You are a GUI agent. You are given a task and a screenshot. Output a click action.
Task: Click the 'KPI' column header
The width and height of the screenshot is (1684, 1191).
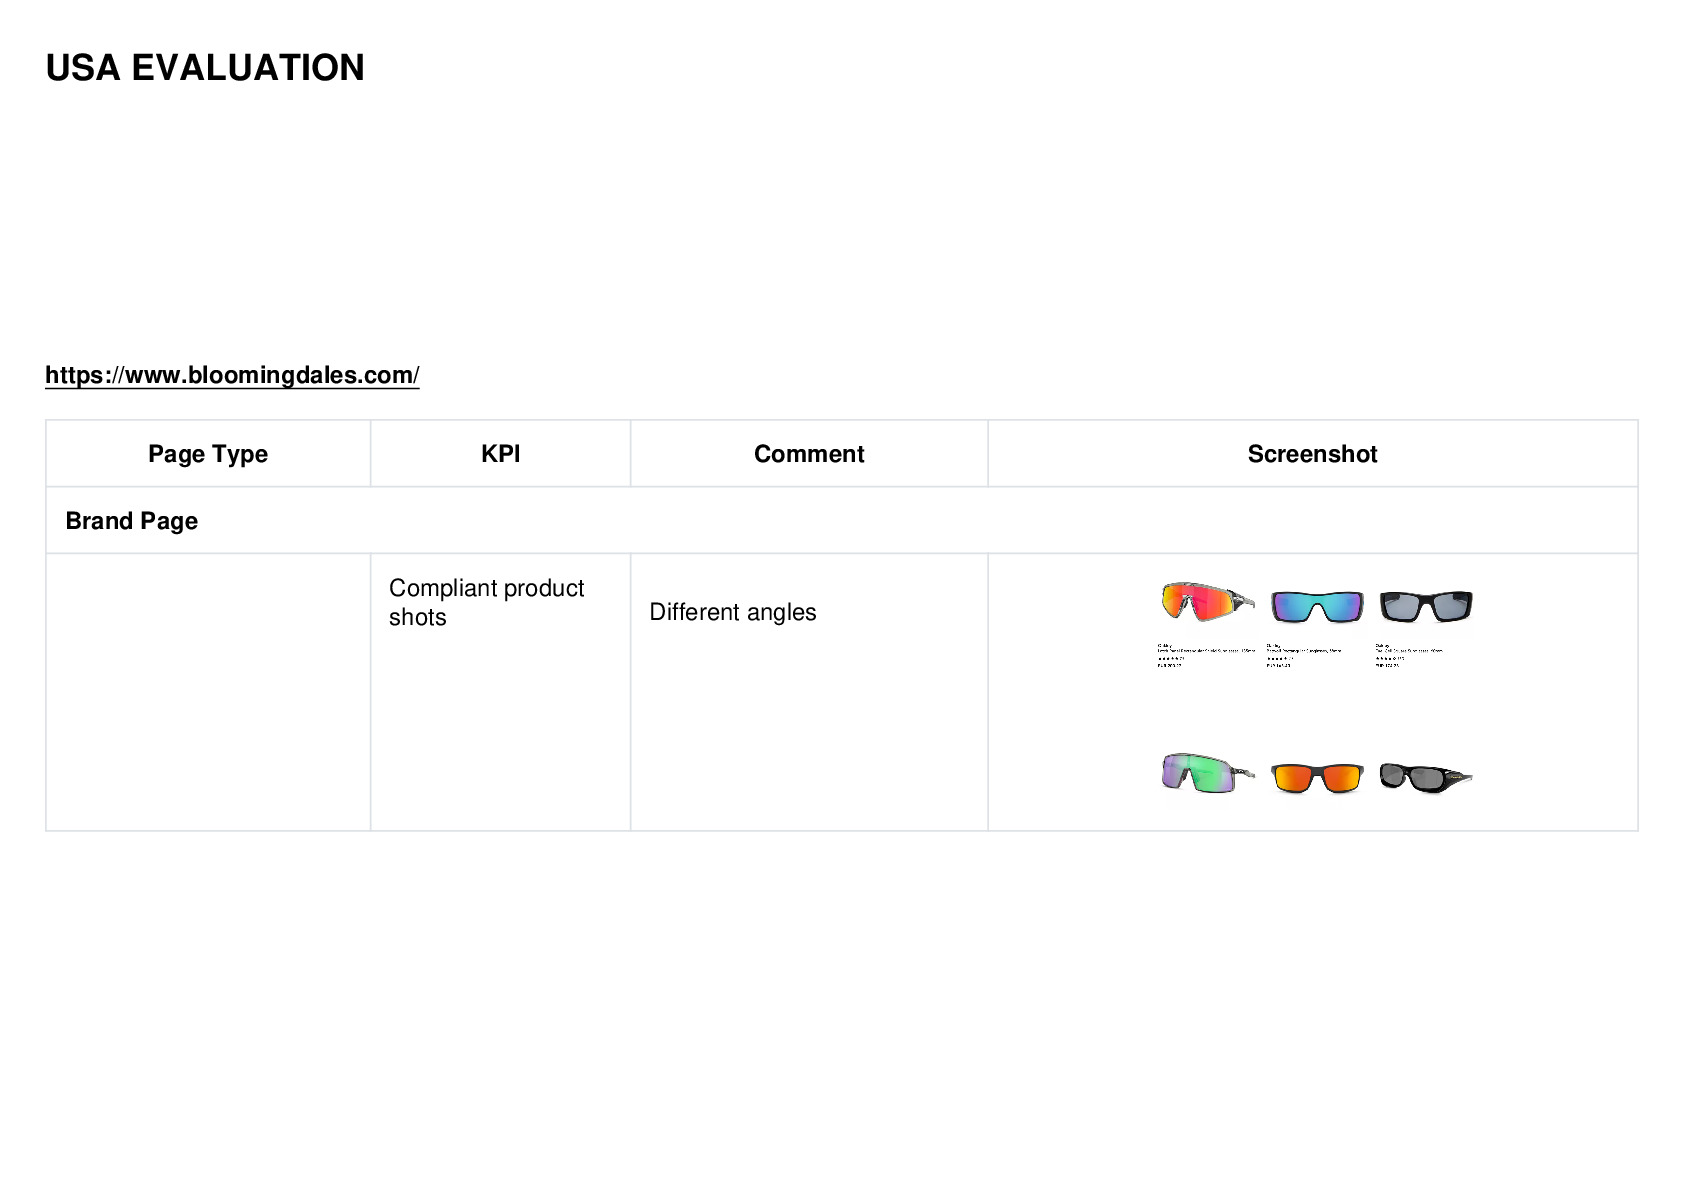point(500,454)
